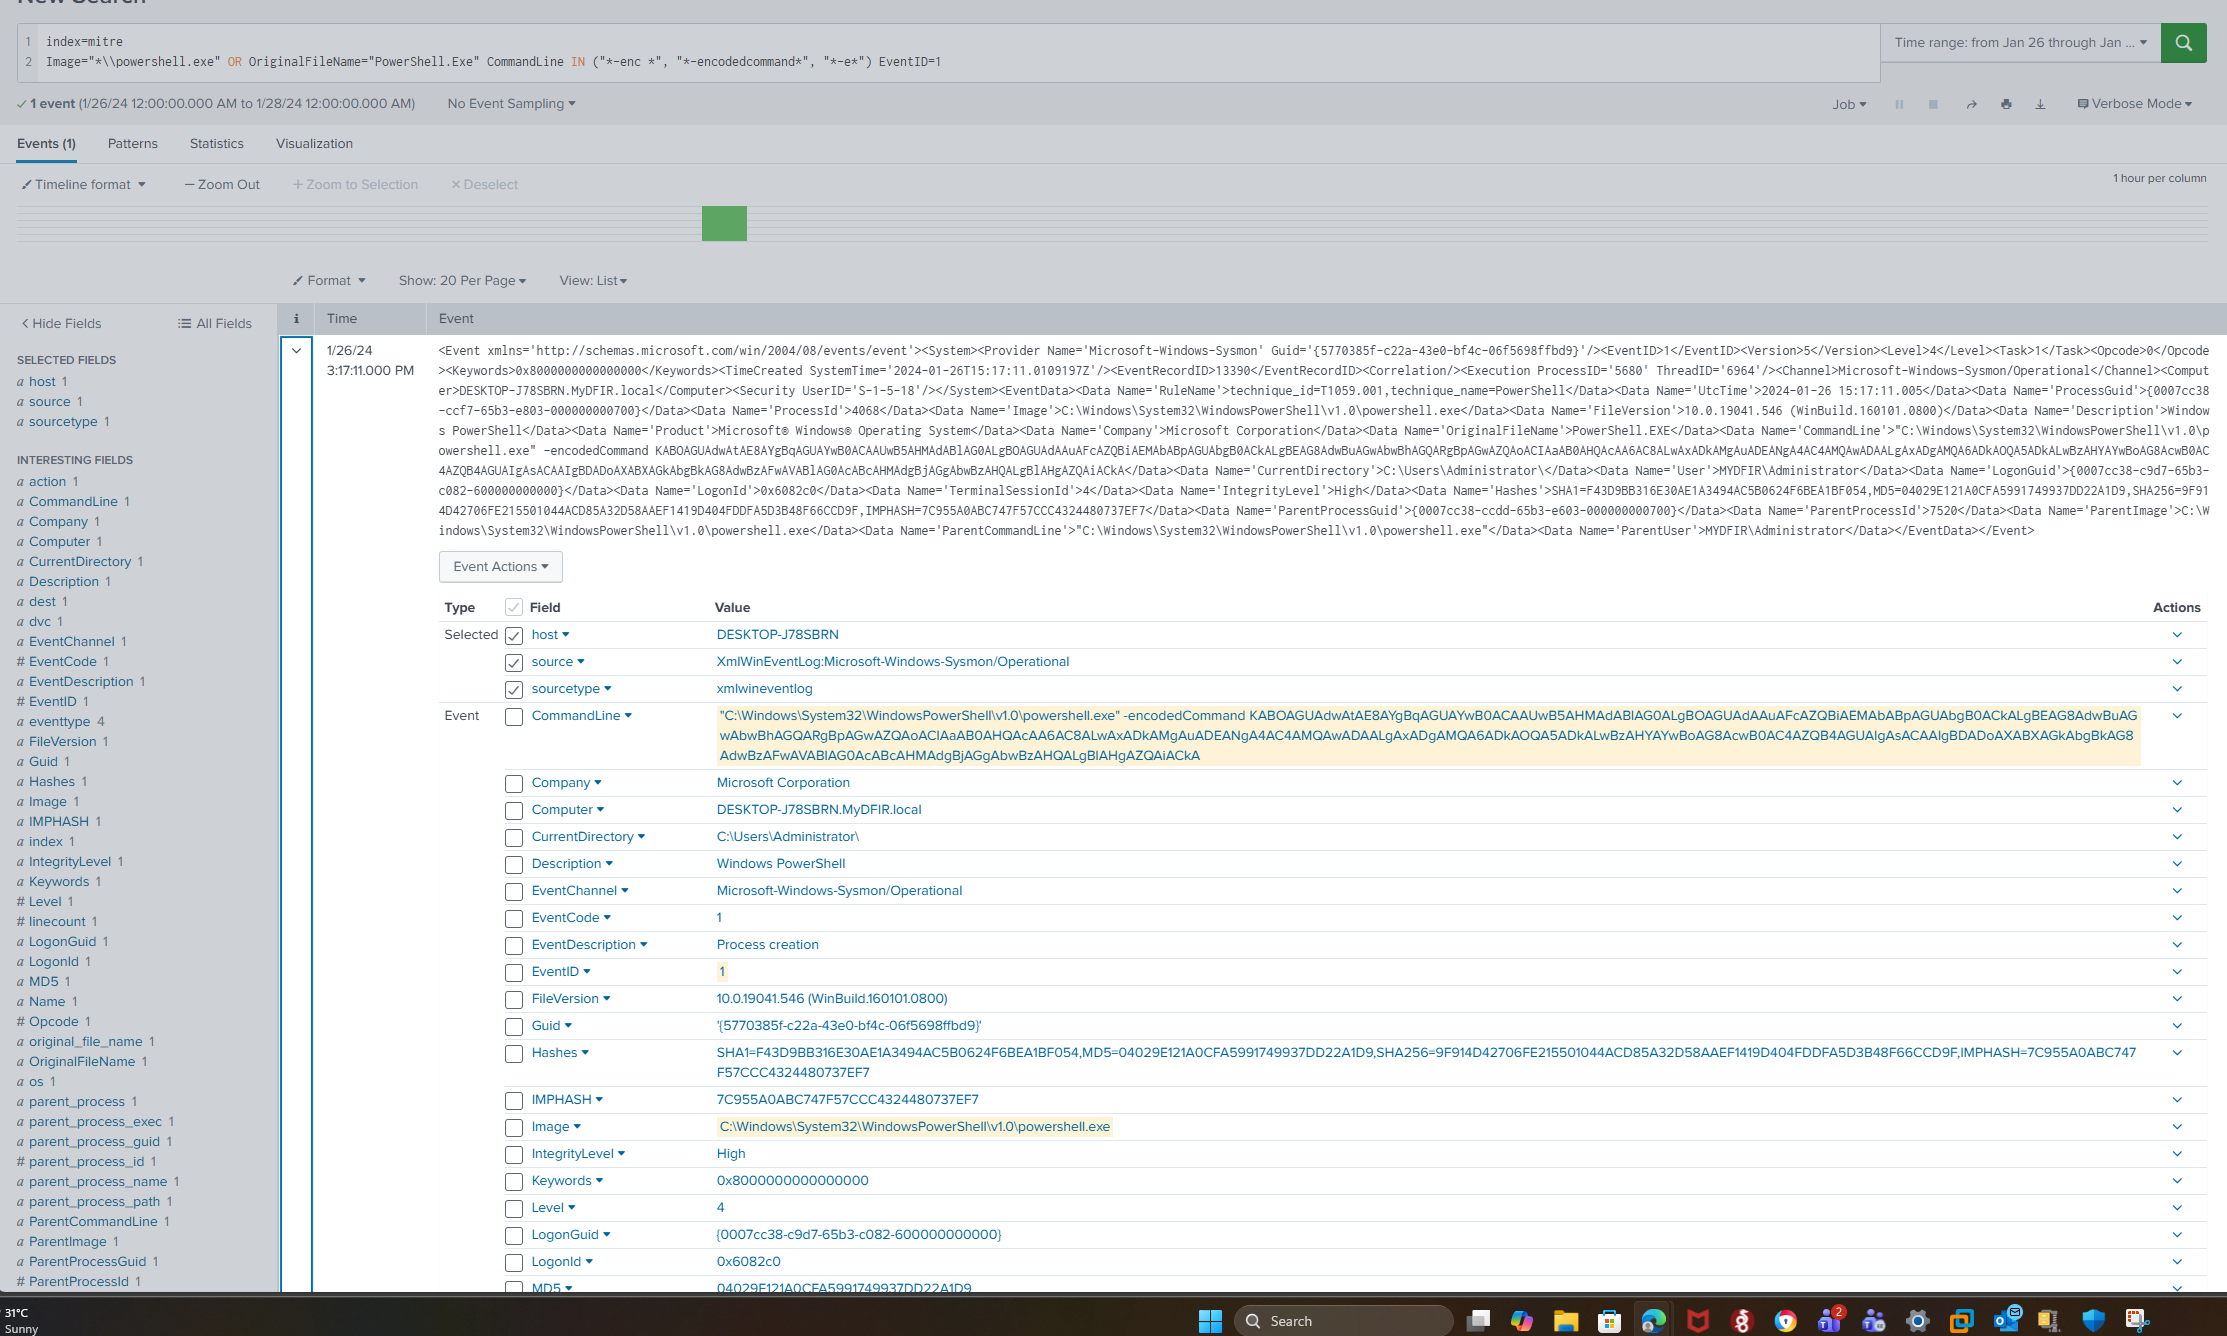Open Microsoft Edge in the taskbar

(x=1653, y=1321)
